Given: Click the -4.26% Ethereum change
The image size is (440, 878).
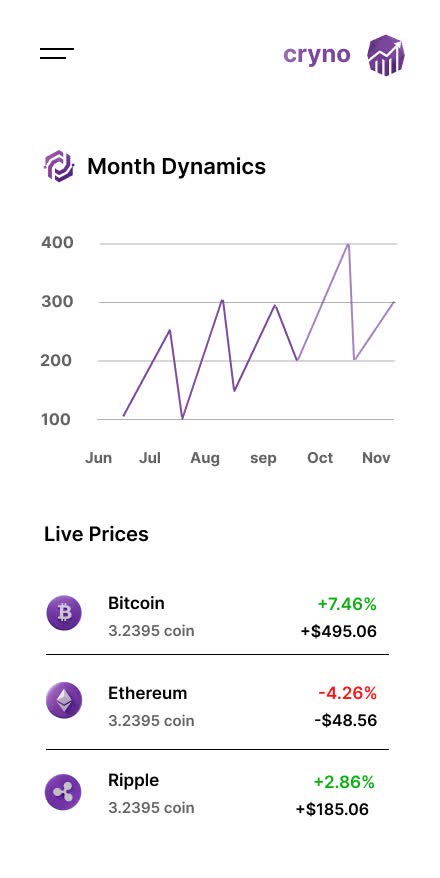Looking at the screenshot, I should pos(348,693).
